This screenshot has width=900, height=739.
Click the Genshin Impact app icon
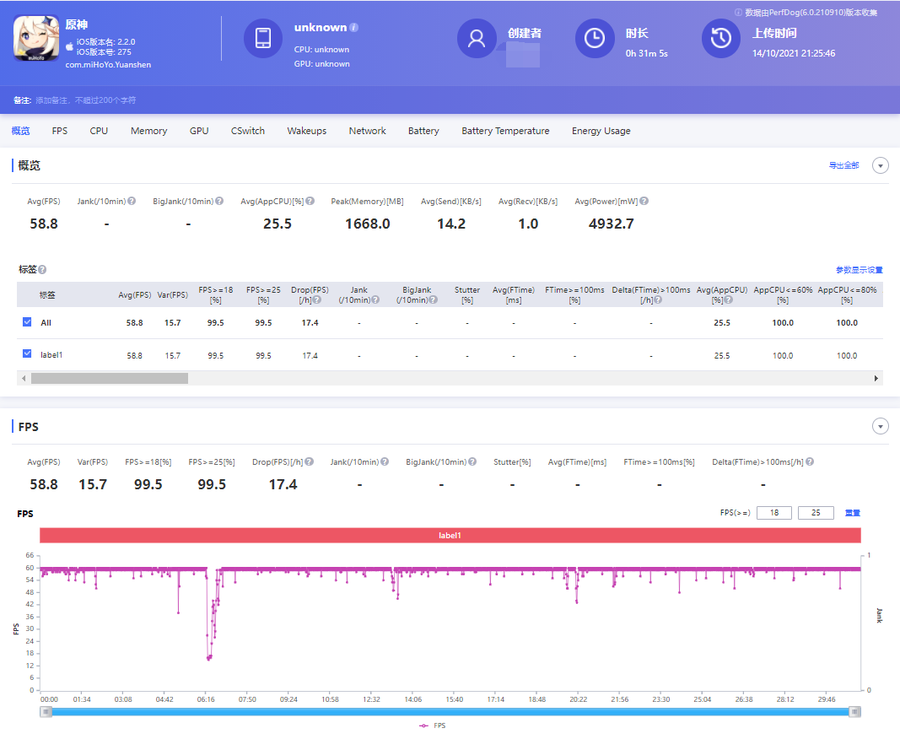(36, 38)
